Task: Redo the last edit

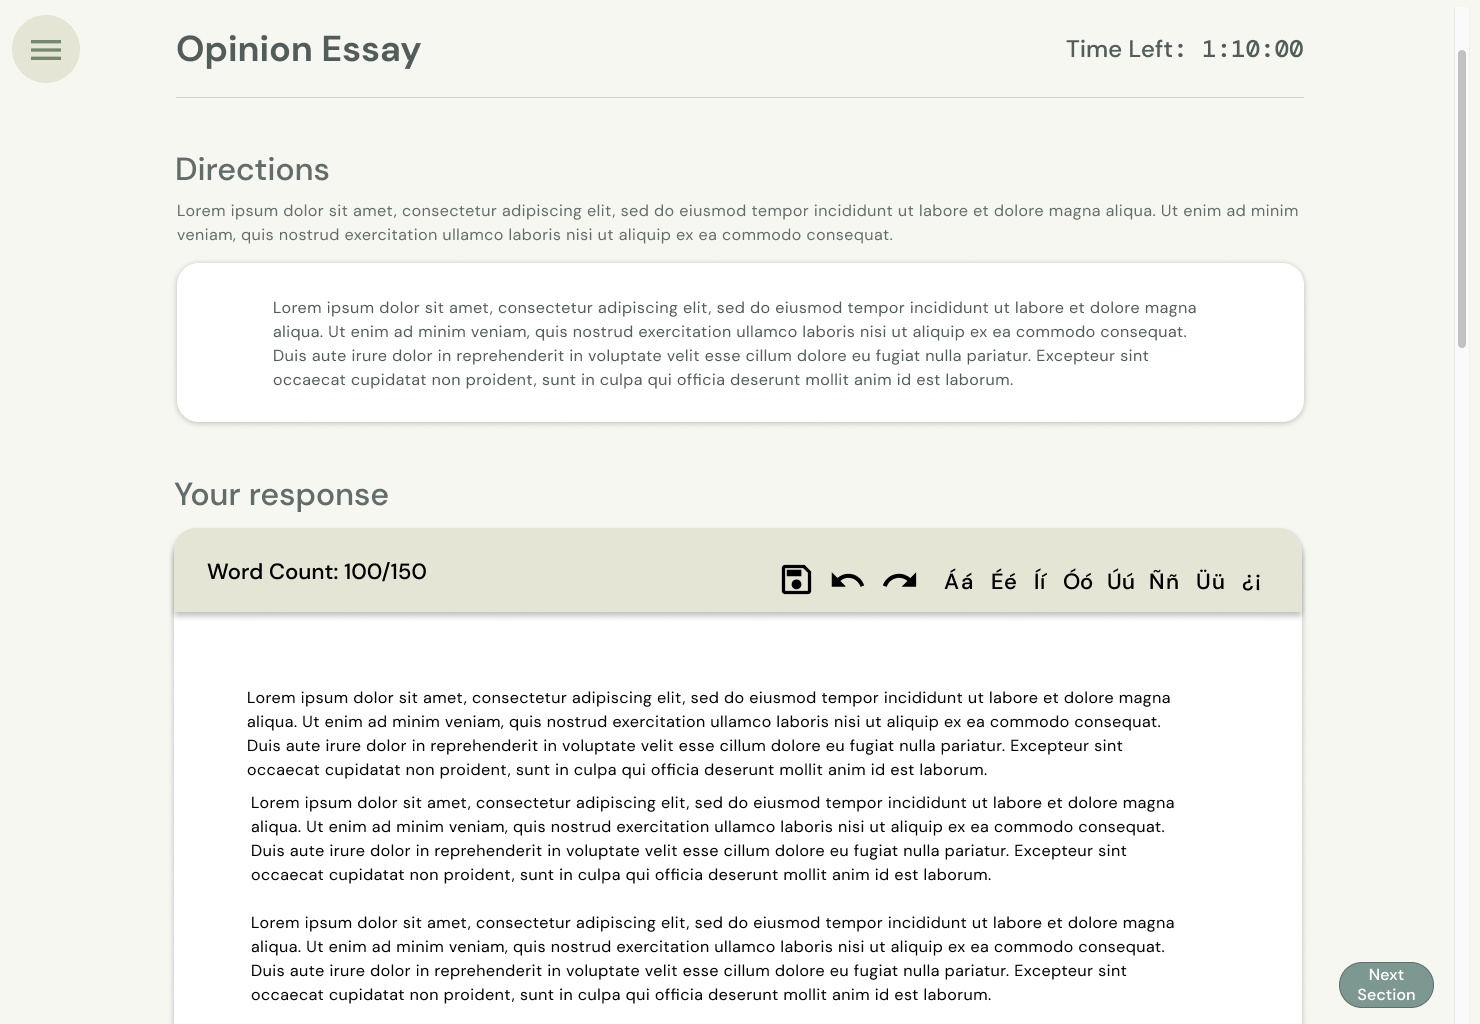Action: (900, 580)
